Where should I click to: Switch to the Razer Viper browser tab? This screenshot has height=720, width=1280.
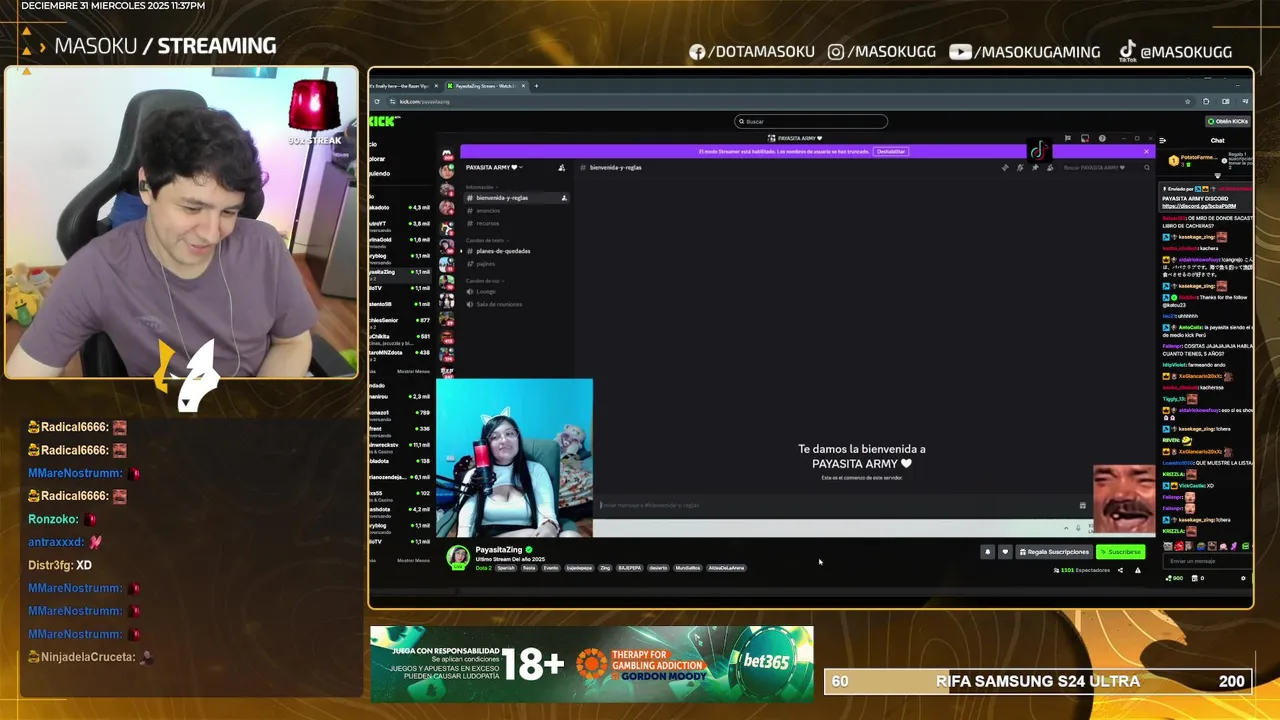(405, 86)
